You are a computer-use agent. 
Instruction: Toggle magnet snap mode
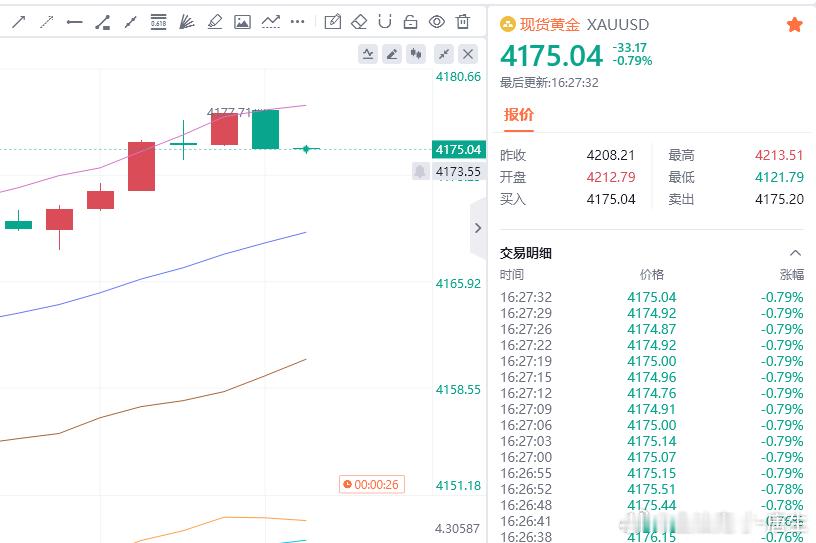coord(385,22)
